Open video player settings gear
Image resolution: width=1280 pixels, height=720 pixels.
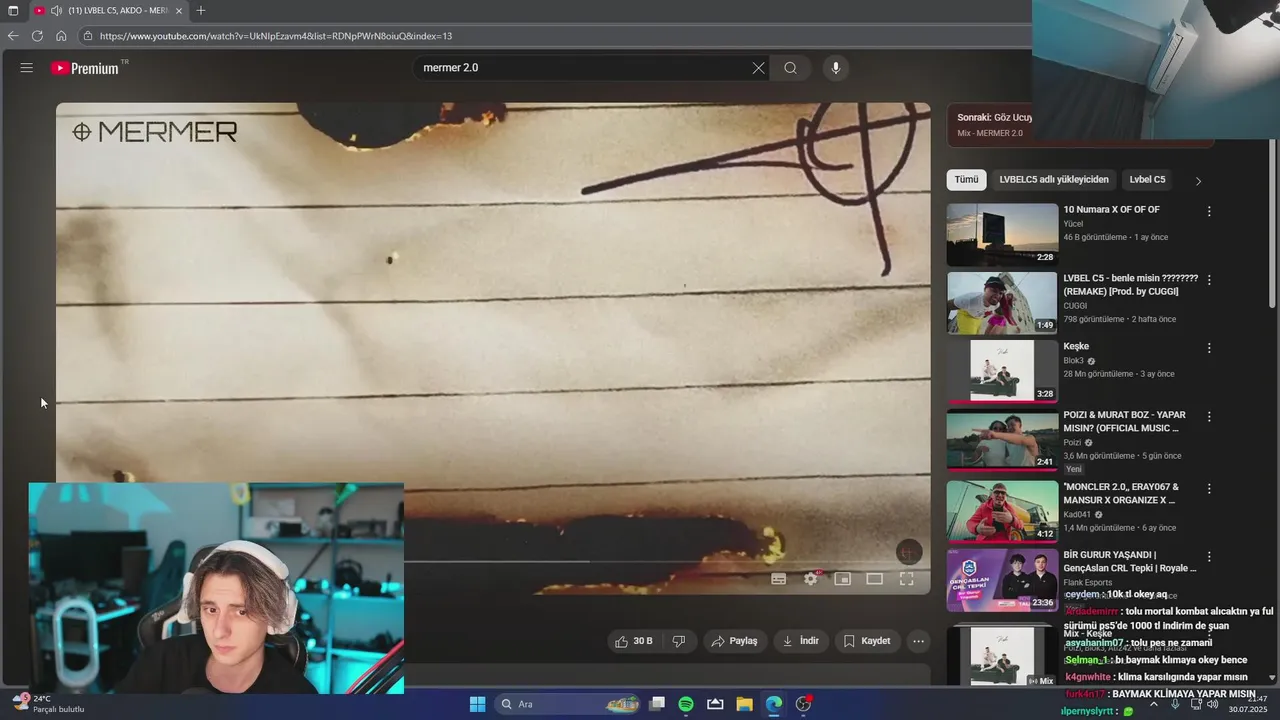(x=811, y=579)
